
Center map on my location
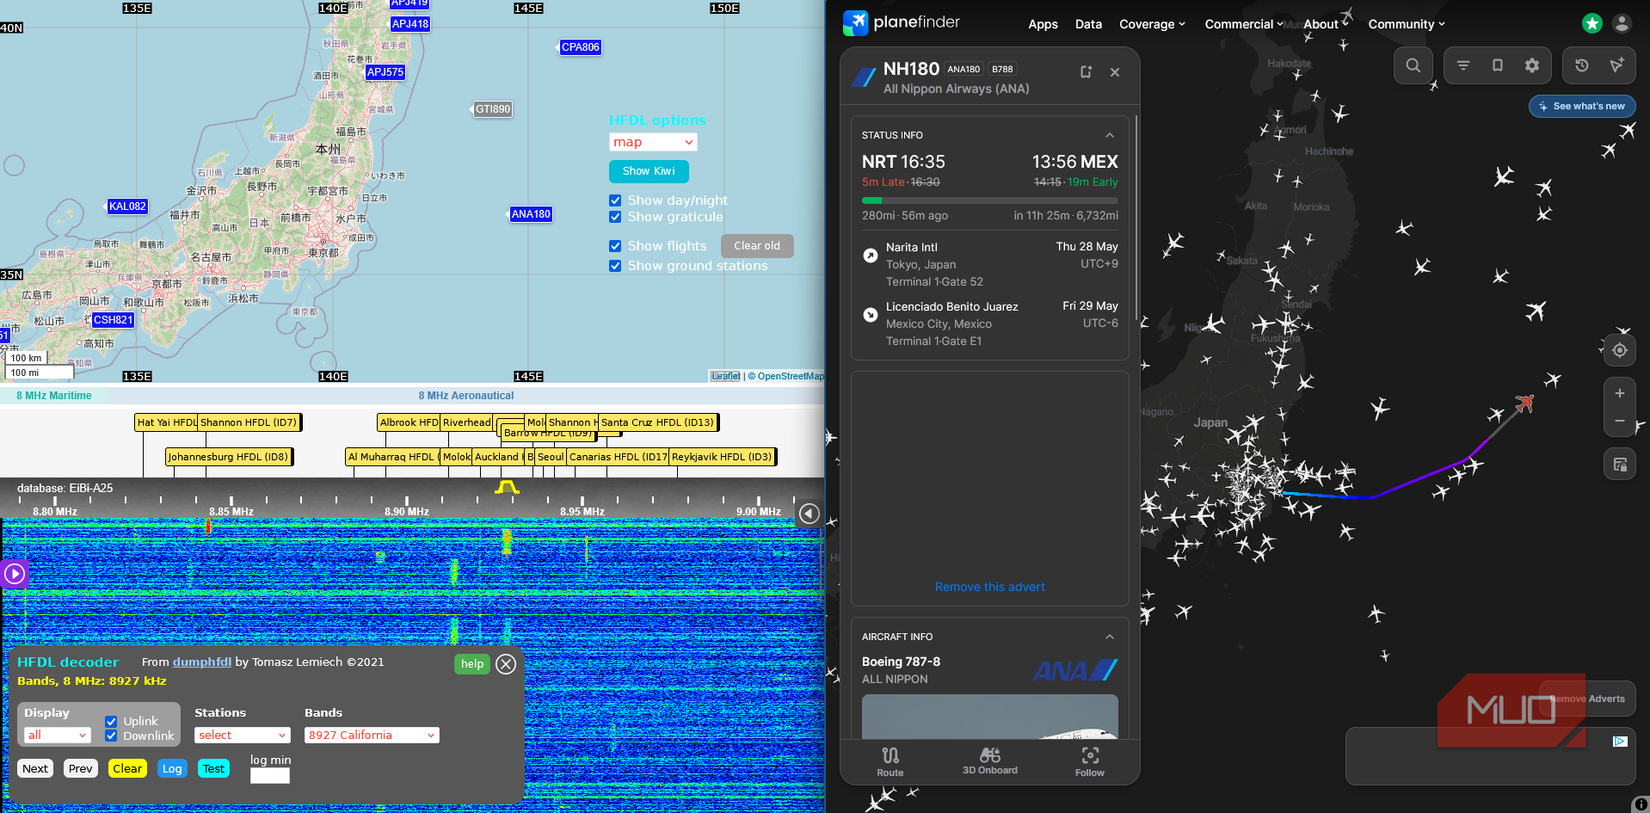(1620, 351)
